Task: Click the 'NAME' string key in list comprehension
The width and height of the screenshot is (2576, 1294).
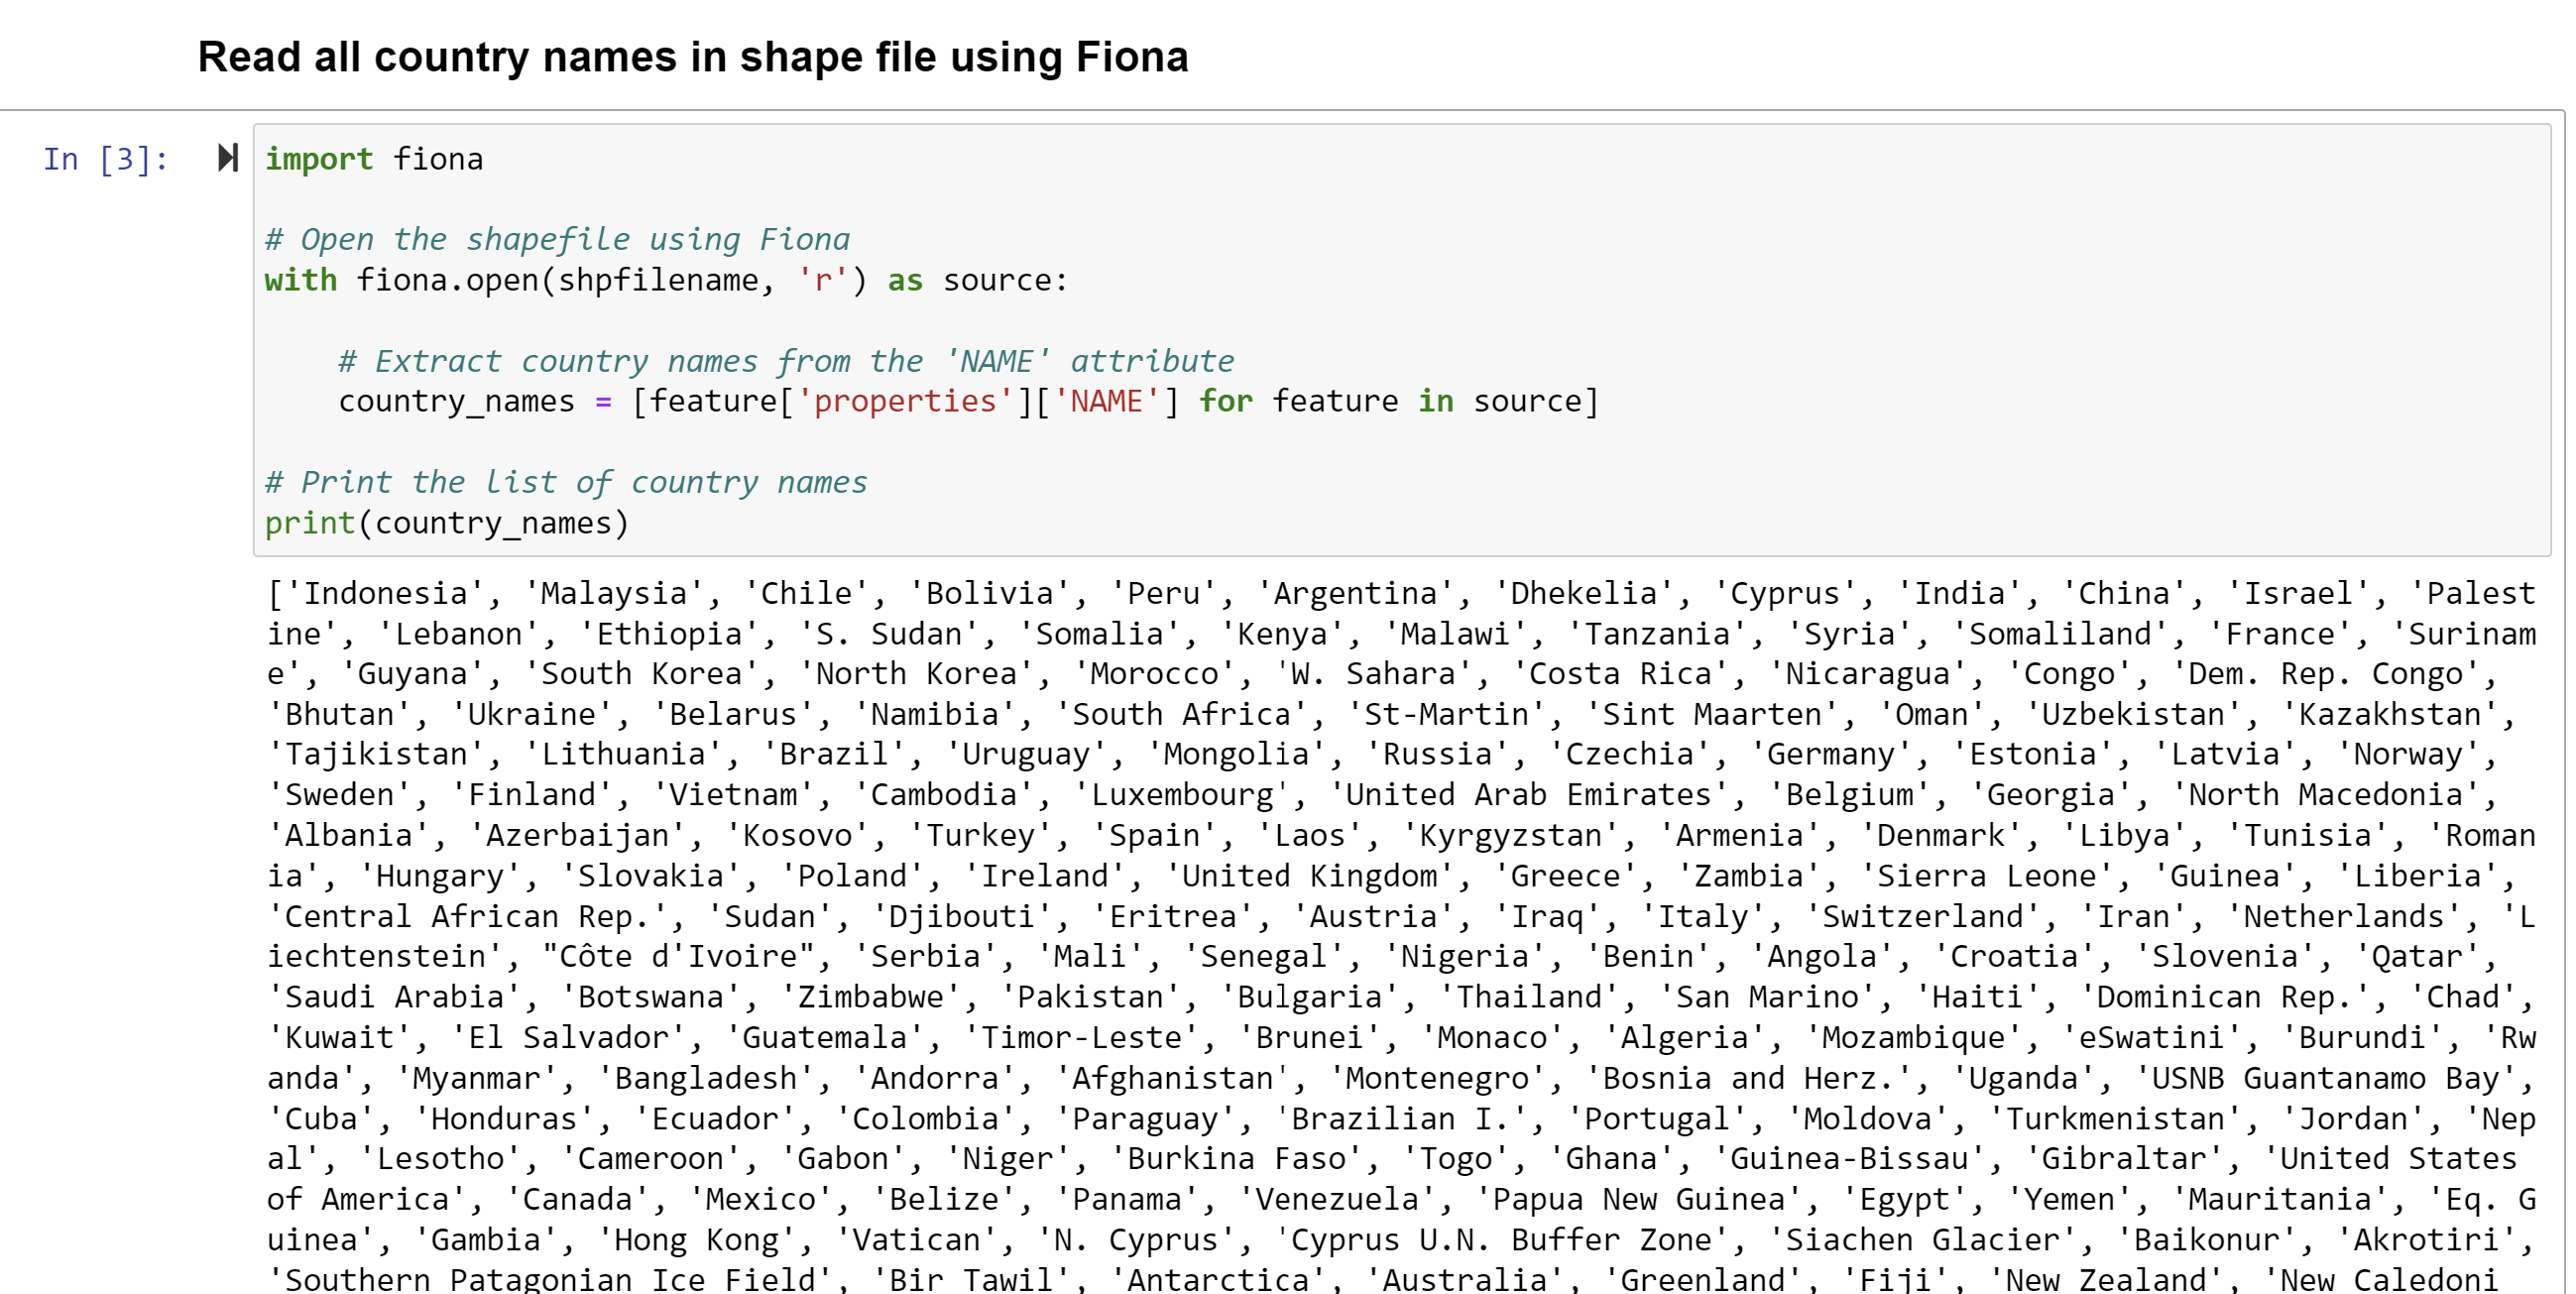Action: pyautogui.click(x=1105, y=401)
